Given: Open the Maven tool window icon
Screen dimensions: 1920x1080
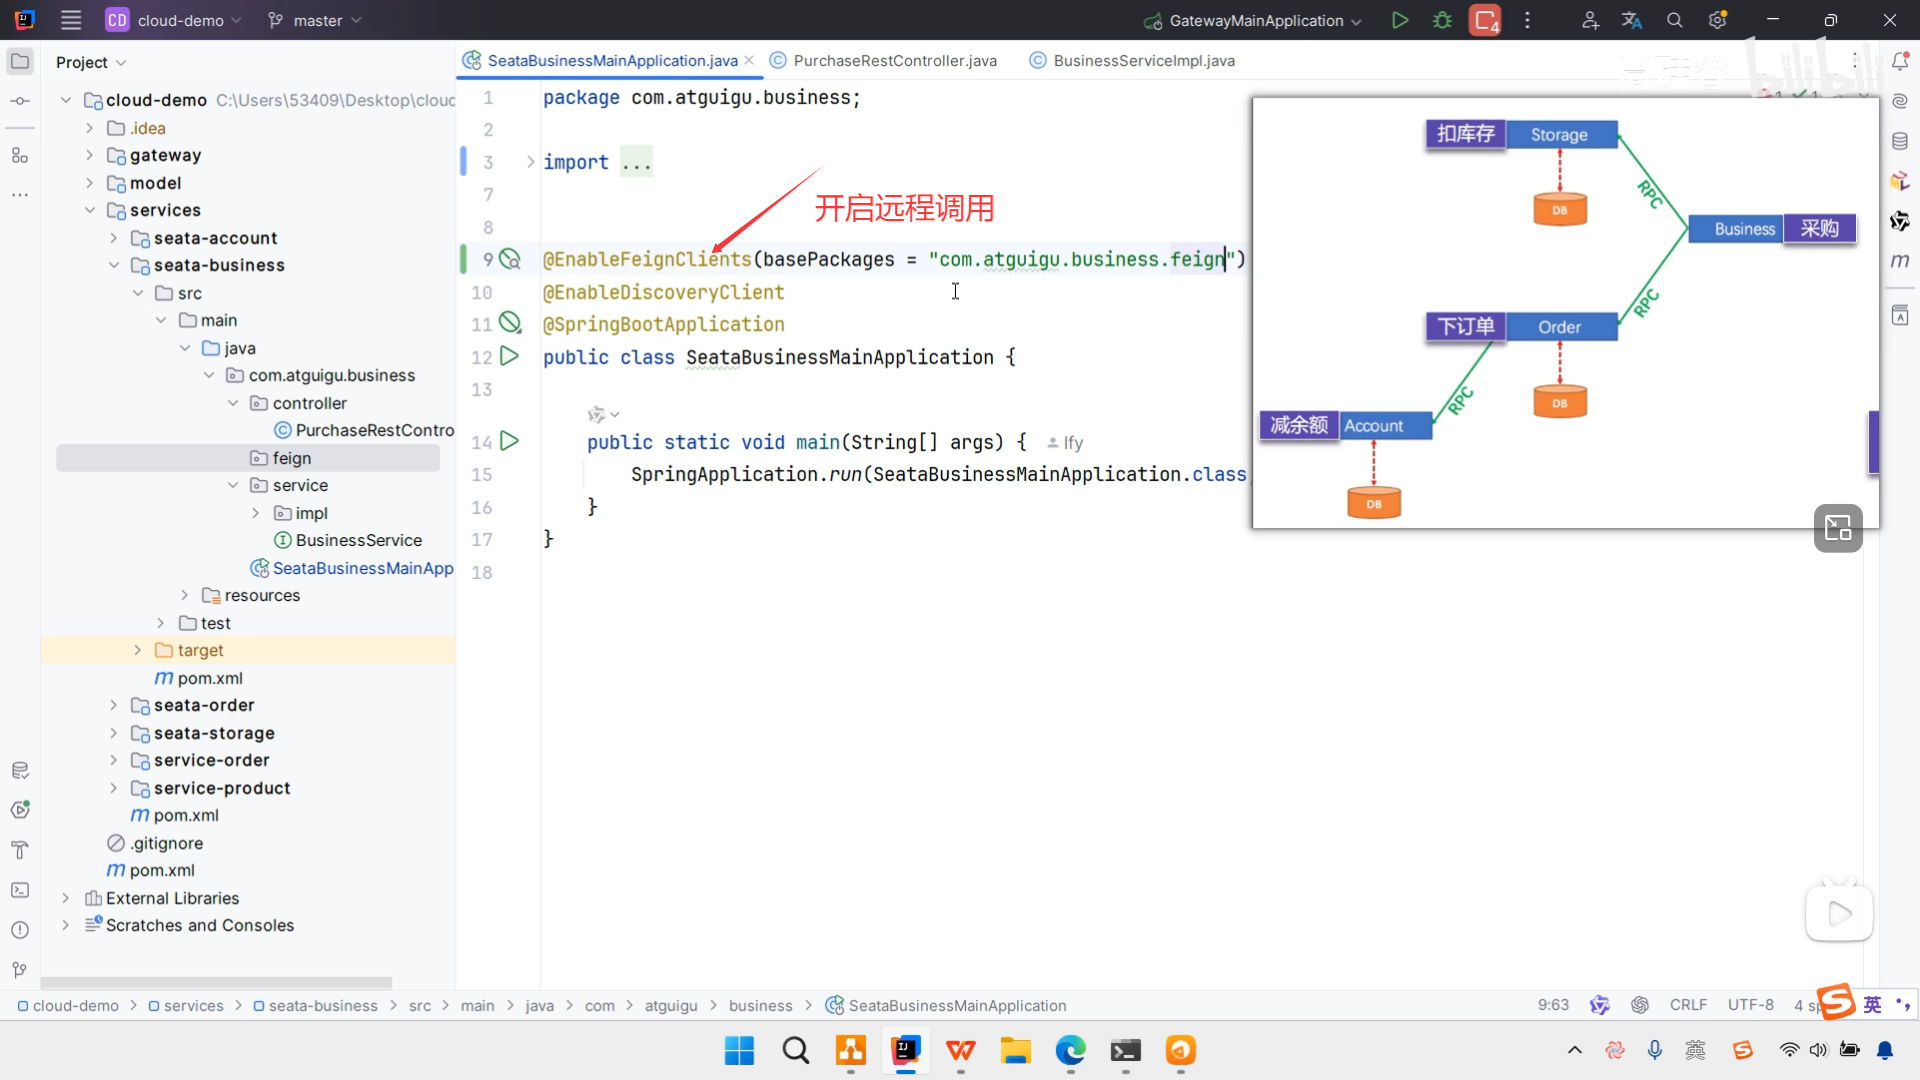Looking at the screenshot, I should point(1900,261).
